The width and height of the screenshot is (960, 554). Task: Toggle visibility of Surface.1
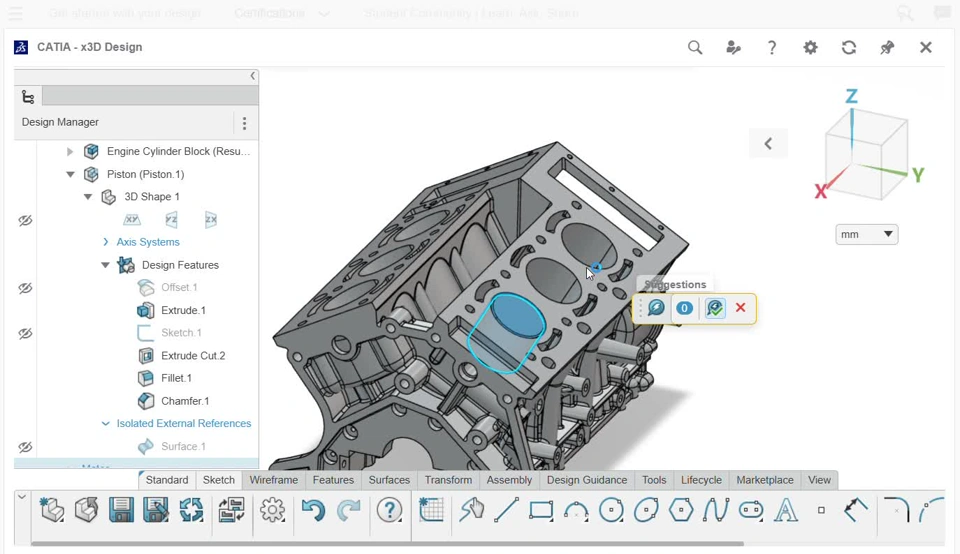tap(25, 446)
